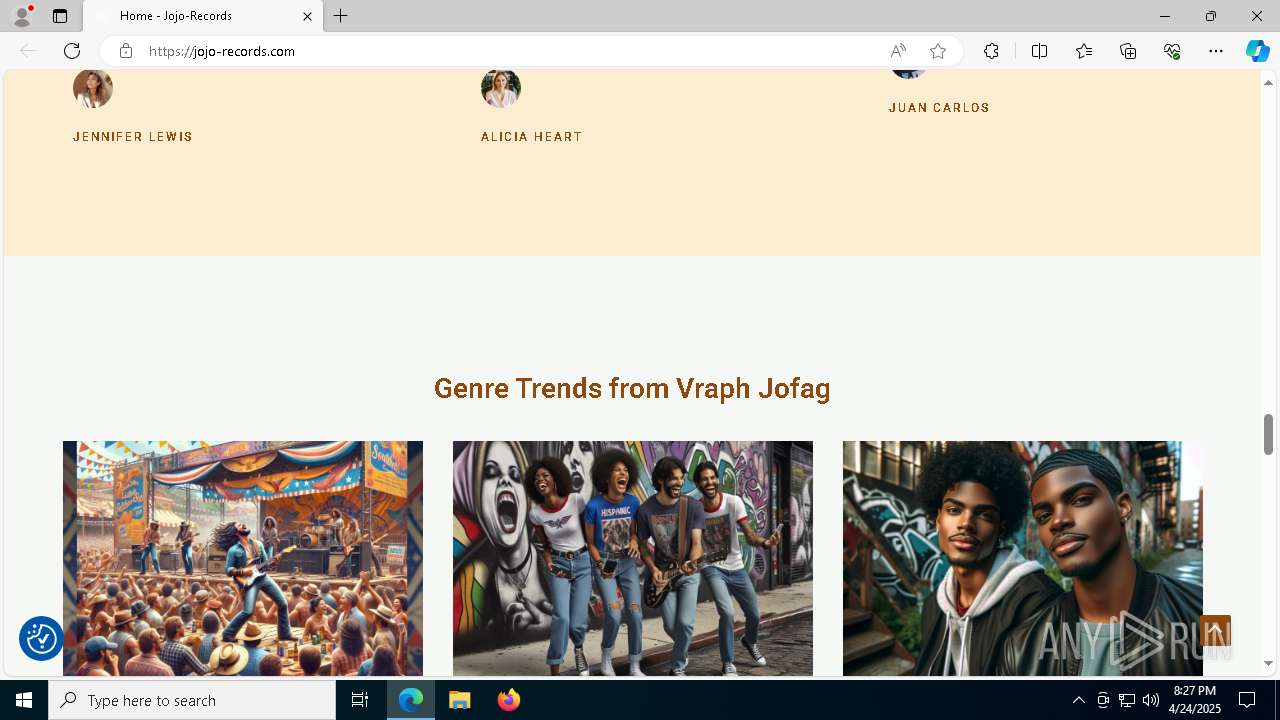Click the JENNIFER LEWIS name
Screen dimensions: 1280x720
tap(133, 137)
